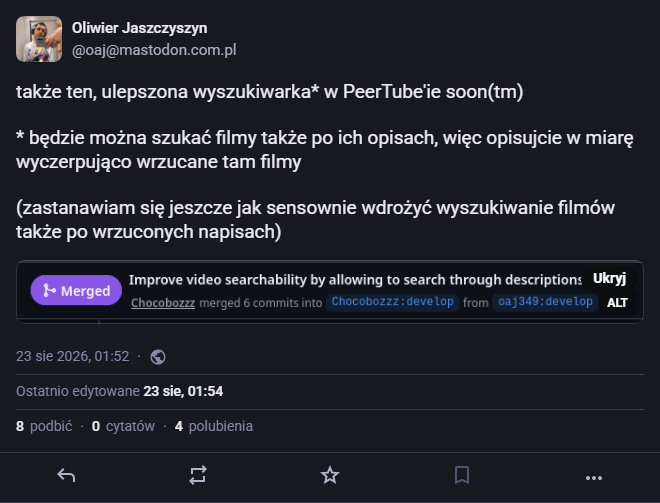Boost this post with the repeat icon

click(x=198, y=475)
